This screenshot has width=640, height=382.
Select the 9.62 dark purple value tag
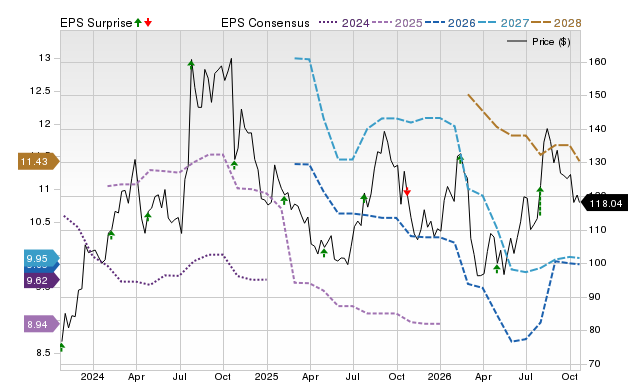pyautogui.click(x=41, y=280)
